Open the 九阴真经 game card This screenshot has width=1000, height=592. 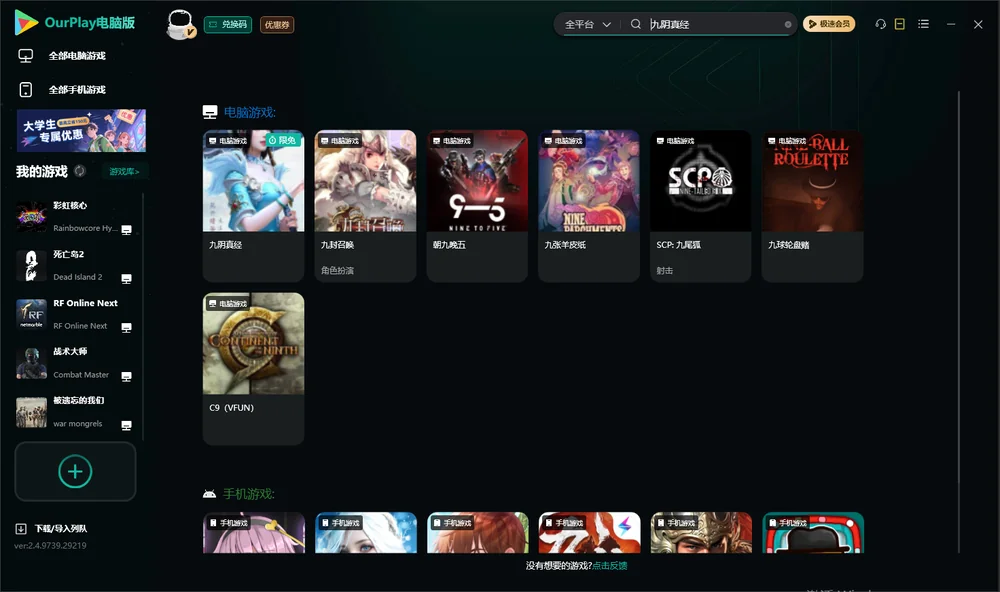click(x=253, y=205)
